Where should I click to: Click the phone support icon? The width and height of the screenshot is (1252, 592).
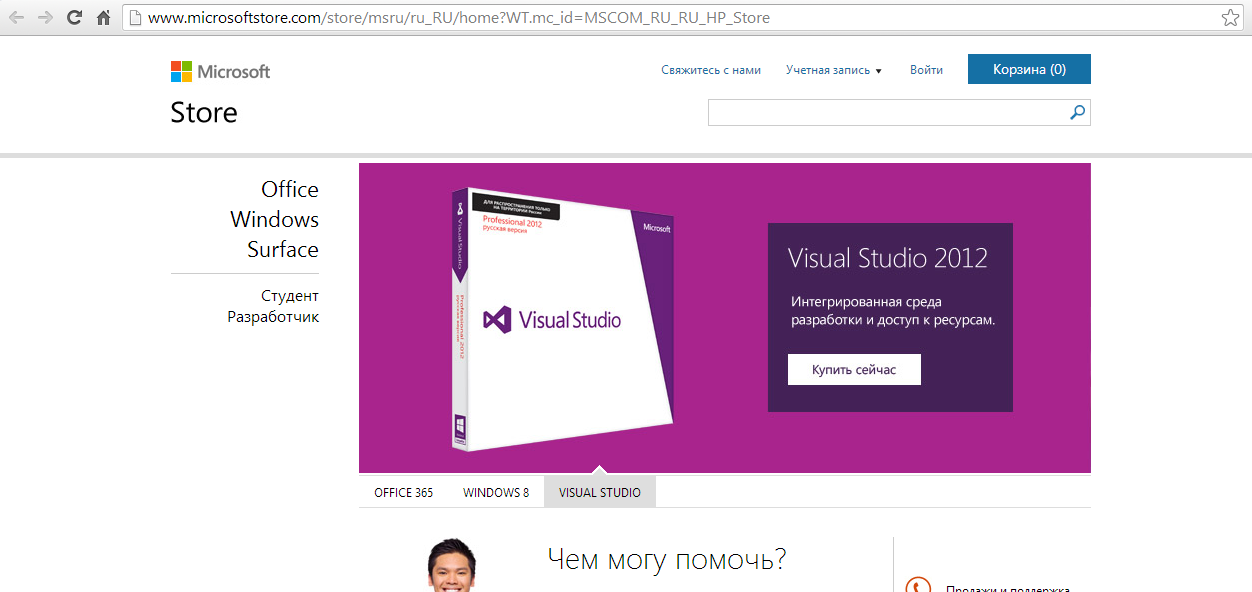click(917, 586)
